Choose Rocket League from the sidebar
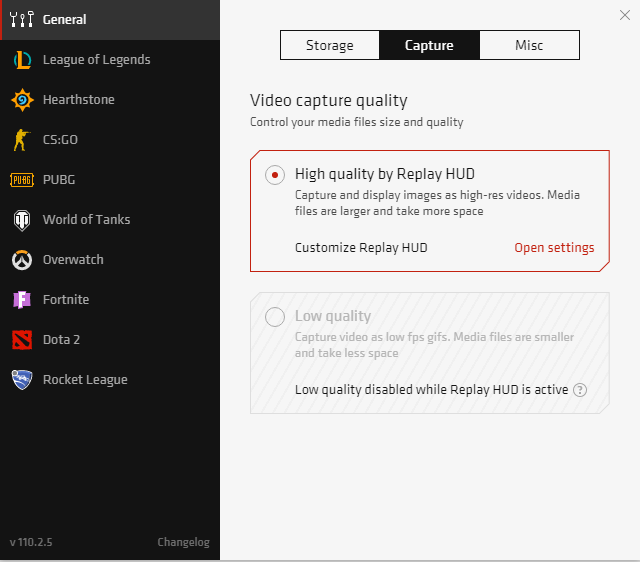 (110, 380)
